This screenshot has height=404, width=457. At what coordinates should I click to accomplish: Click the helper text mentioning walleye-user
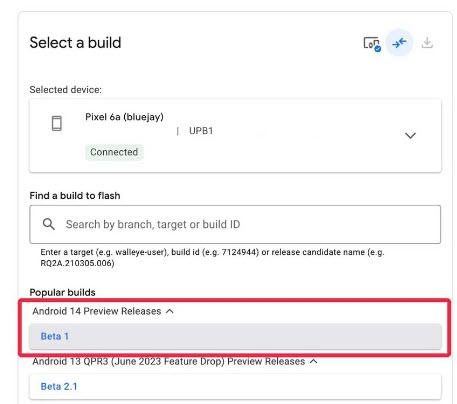212,257
